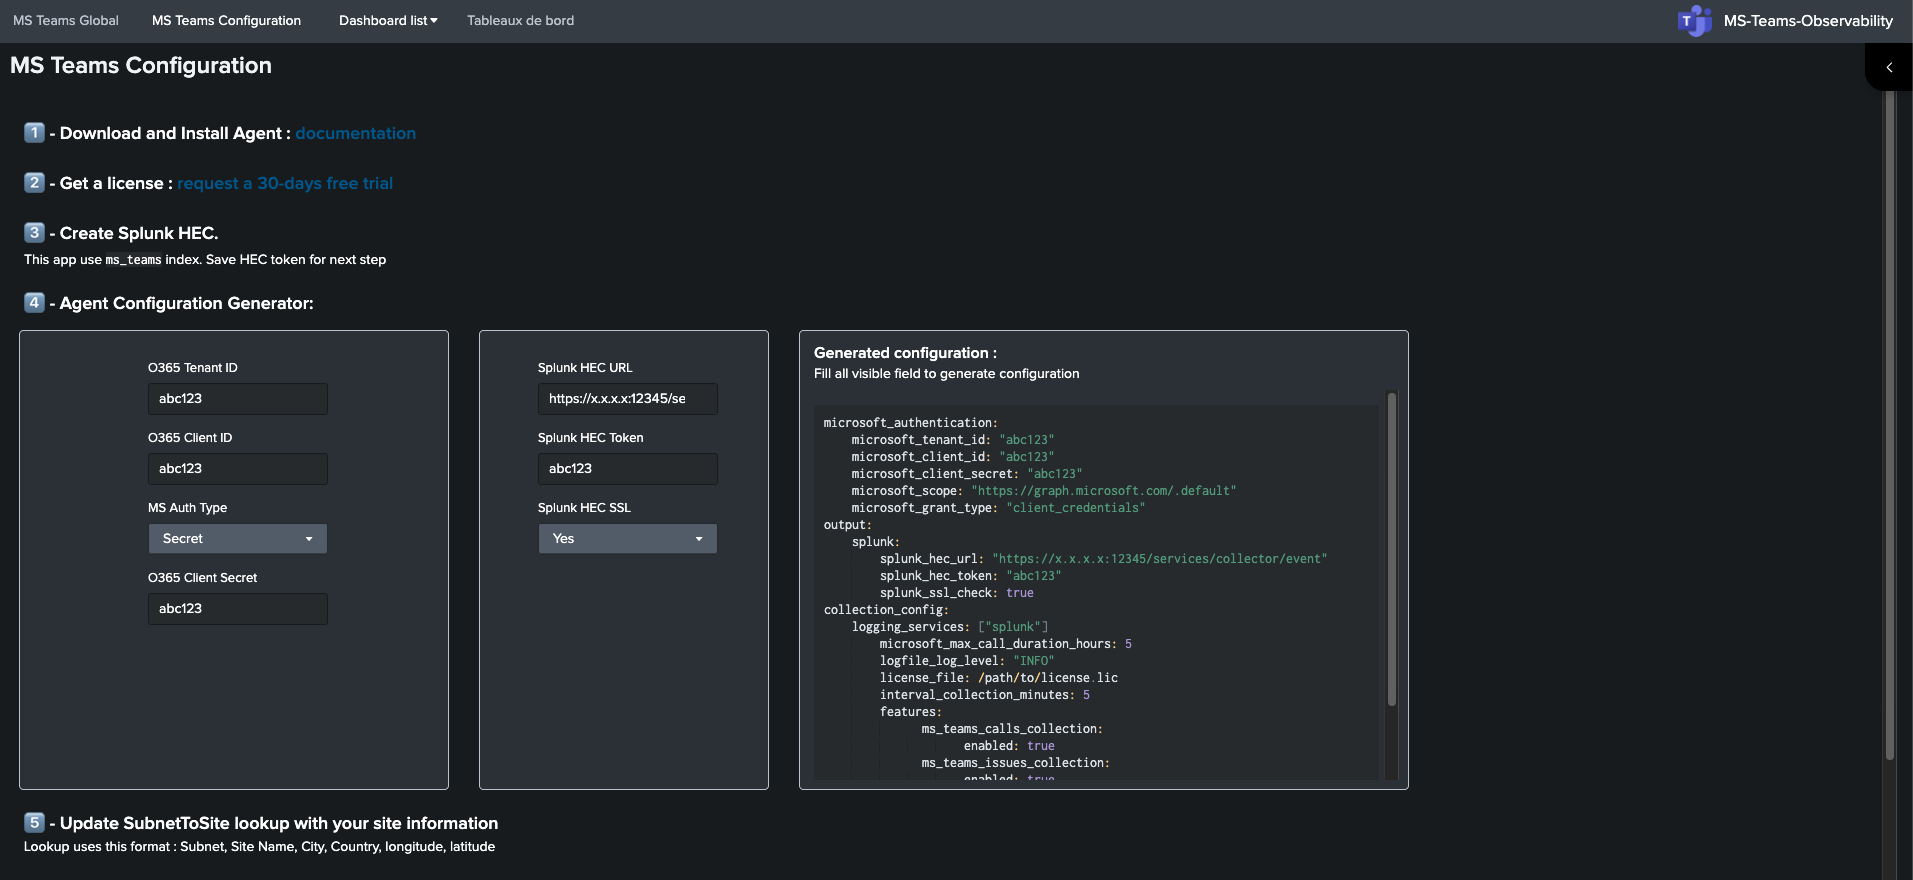Click the microsoft_grant_type line
The width and height of the screenshot is (1913, 880).
[998, 508]
